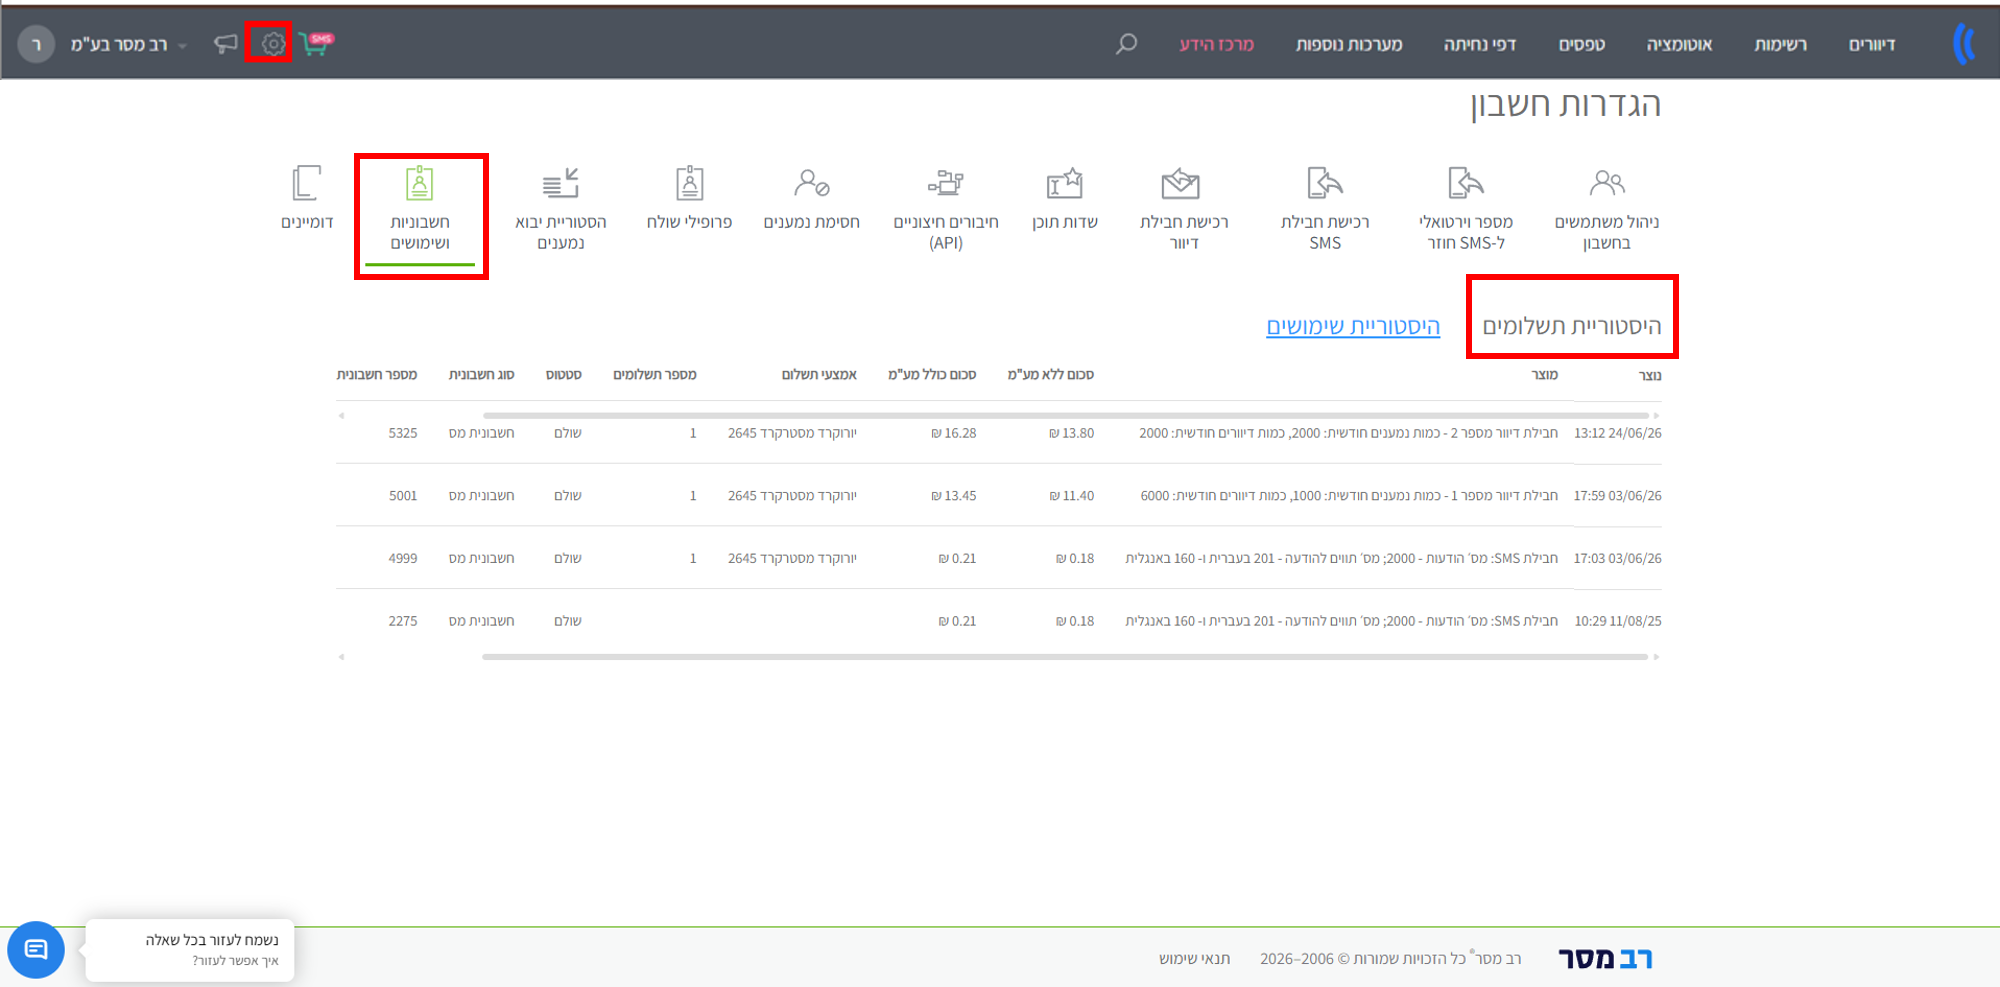Click the ₪13.45 amount cell
Screen dimensions: 2000x987
[x=954, y=496]
